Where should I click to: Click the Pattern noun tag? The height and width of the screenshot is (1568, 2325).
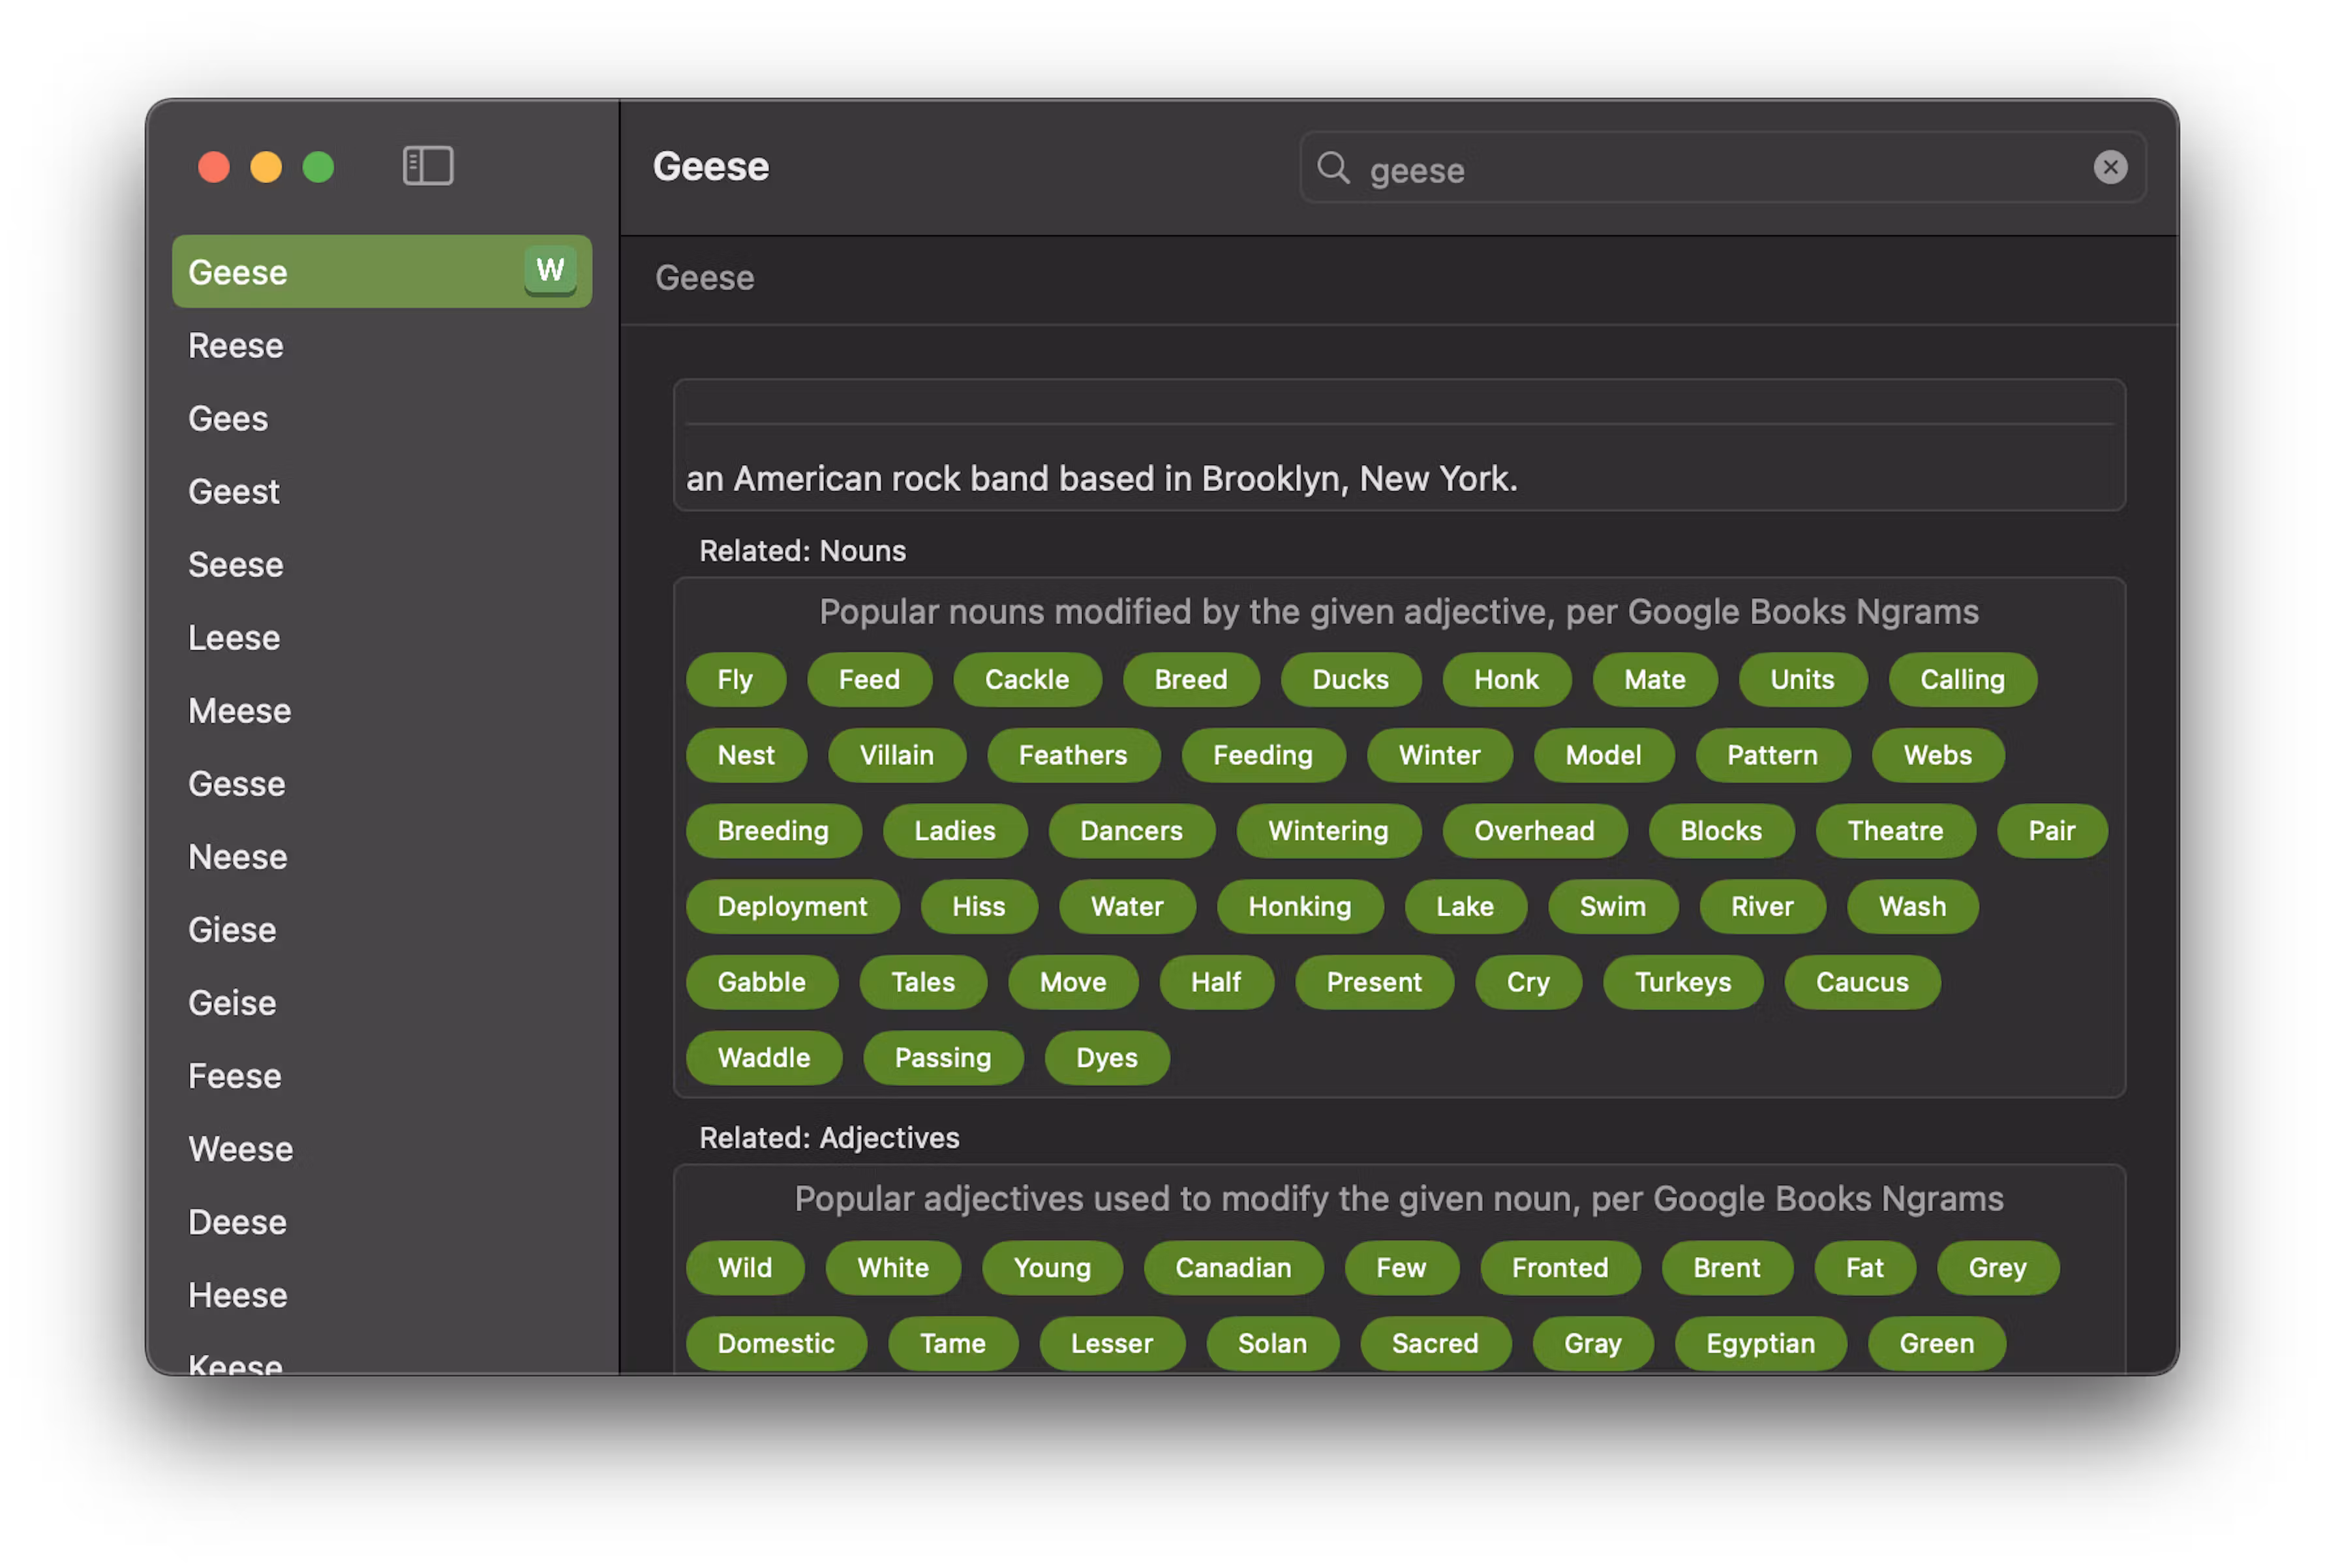coord(1772,756)
